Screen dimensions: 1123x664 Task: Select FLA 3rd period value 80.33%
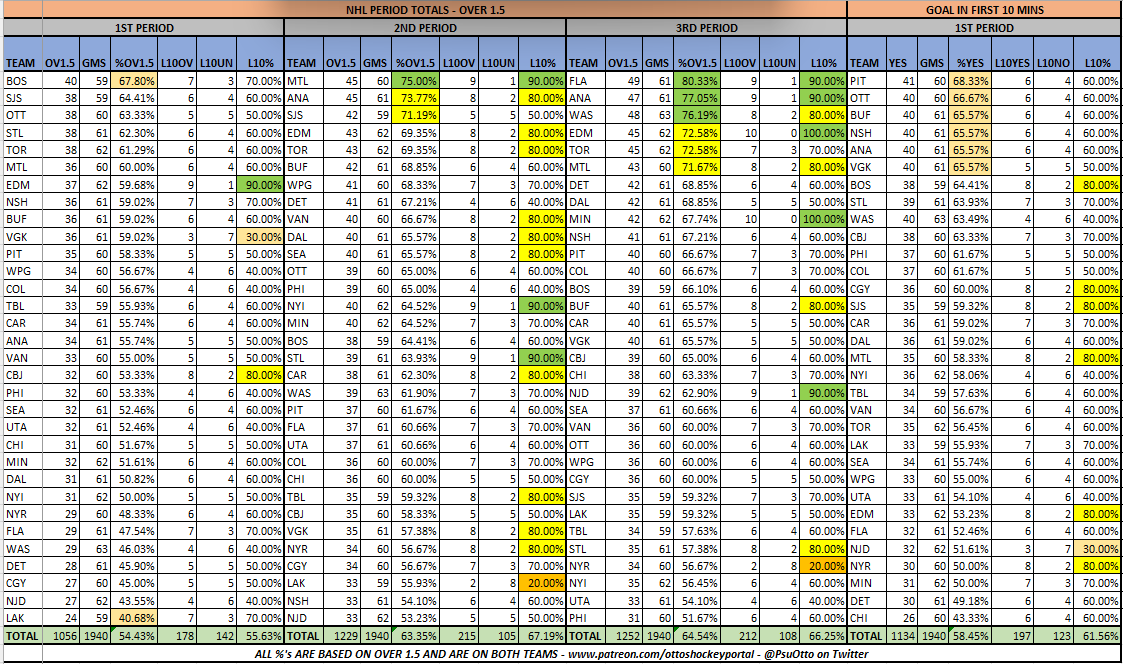tap(698, 81)
